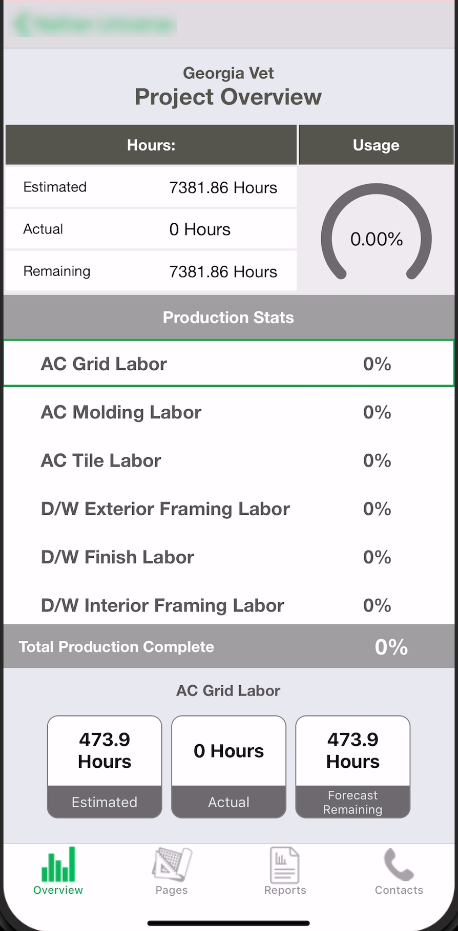Tap the Usage gauge showing 0.00%
Image resolution: width=458 pixels, height=931 pixels.
376,233
